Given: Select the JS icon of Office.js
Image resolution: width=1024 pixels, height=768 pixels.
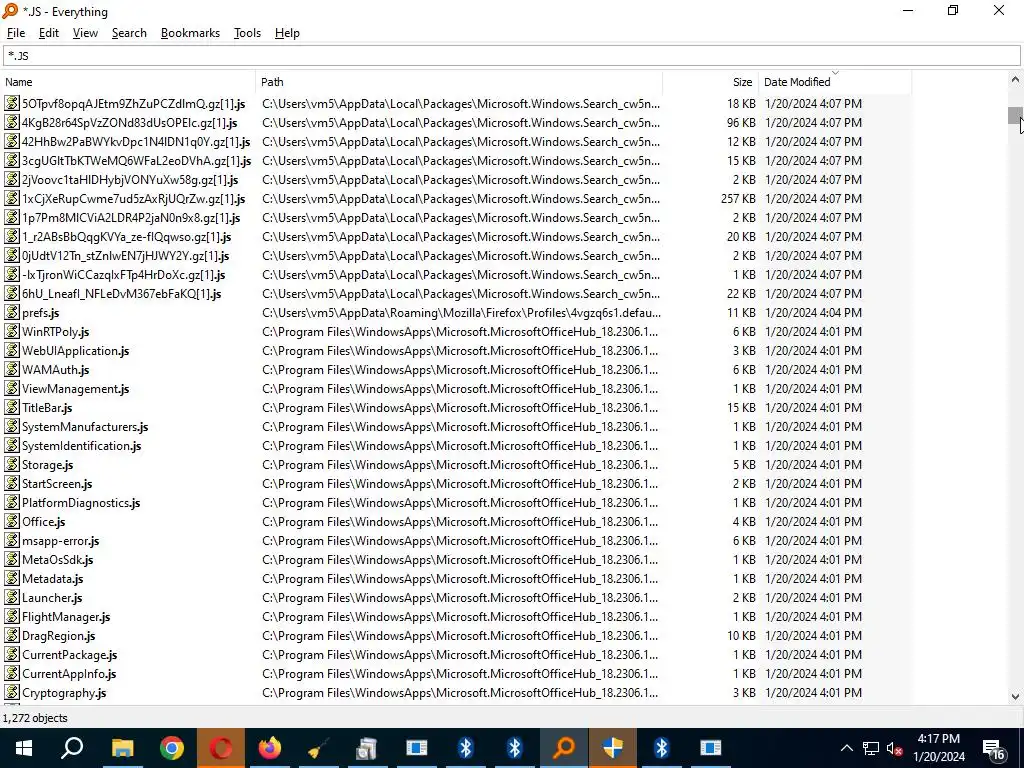Looking at the screenshot, I should click(x=12, y=522).
